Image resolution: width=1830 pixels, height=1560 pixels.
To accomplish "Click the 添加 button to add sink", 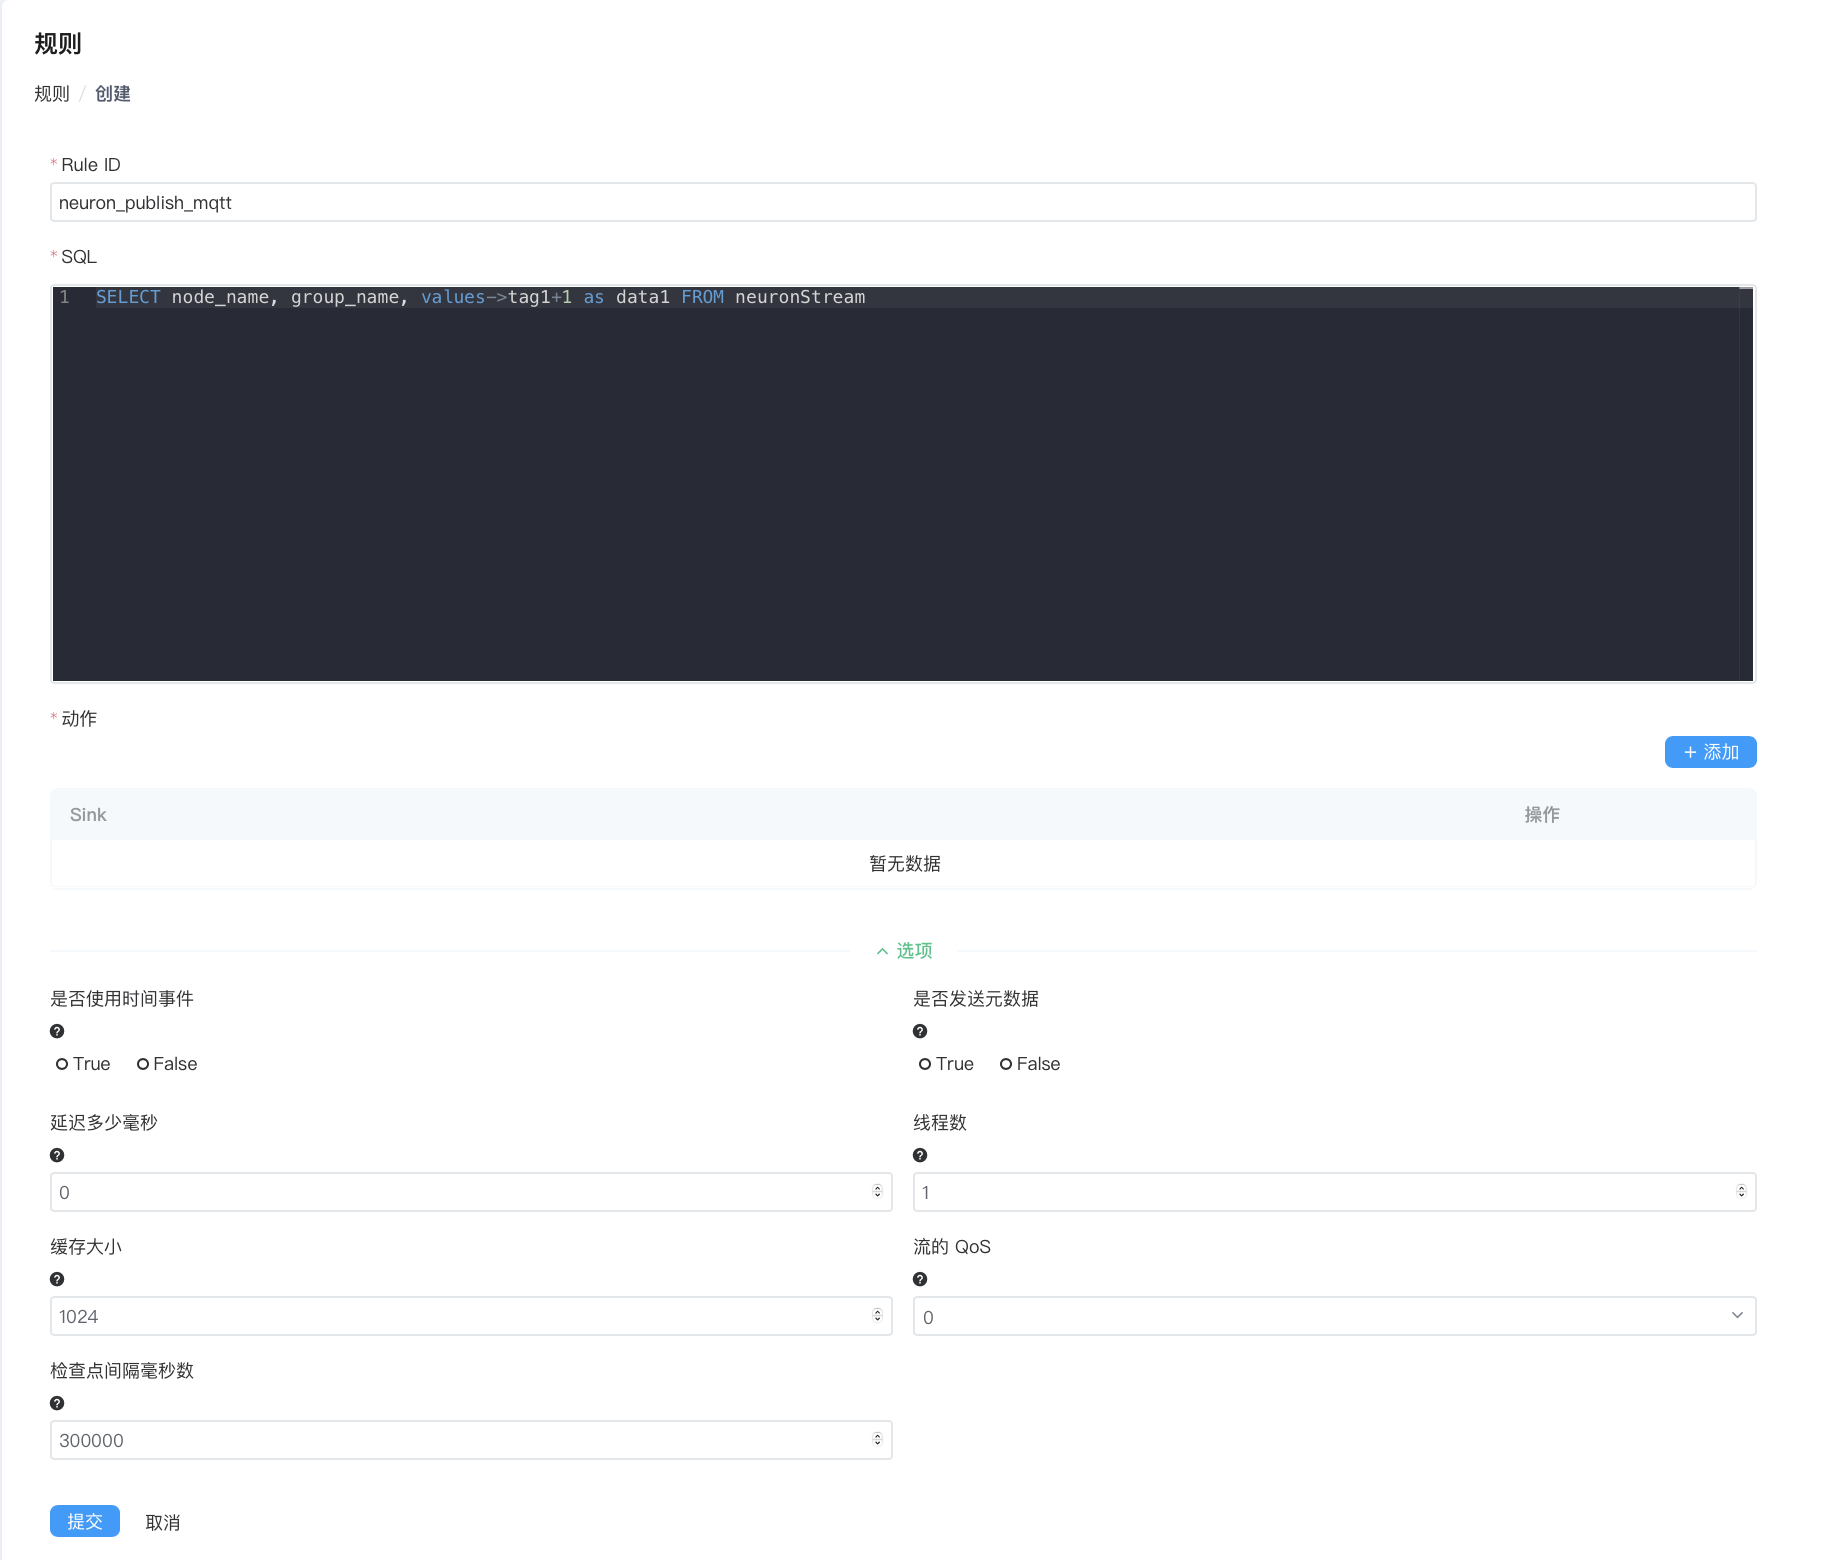I will pyautogui.click(x=1710, y=752).
